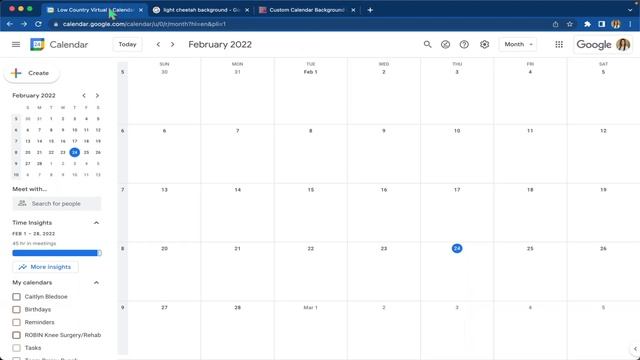This screenshot has height=360, width=640.
Task: Open the browser three-dot menu
Action: [631, 24]
